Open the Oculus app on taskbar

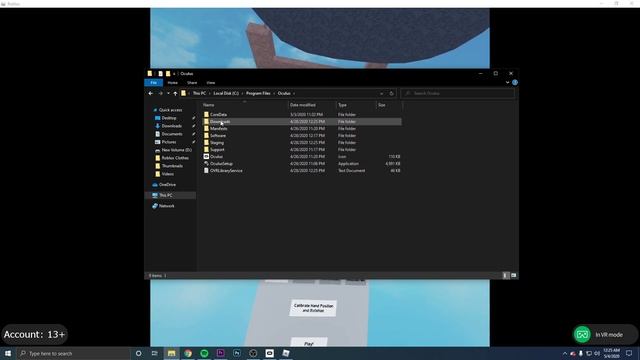269,353
